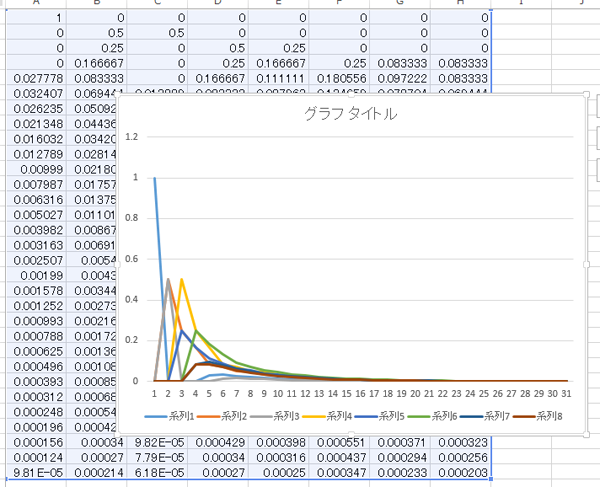
Task: Select the cell containing 0.027778
Action: [36, 78]
